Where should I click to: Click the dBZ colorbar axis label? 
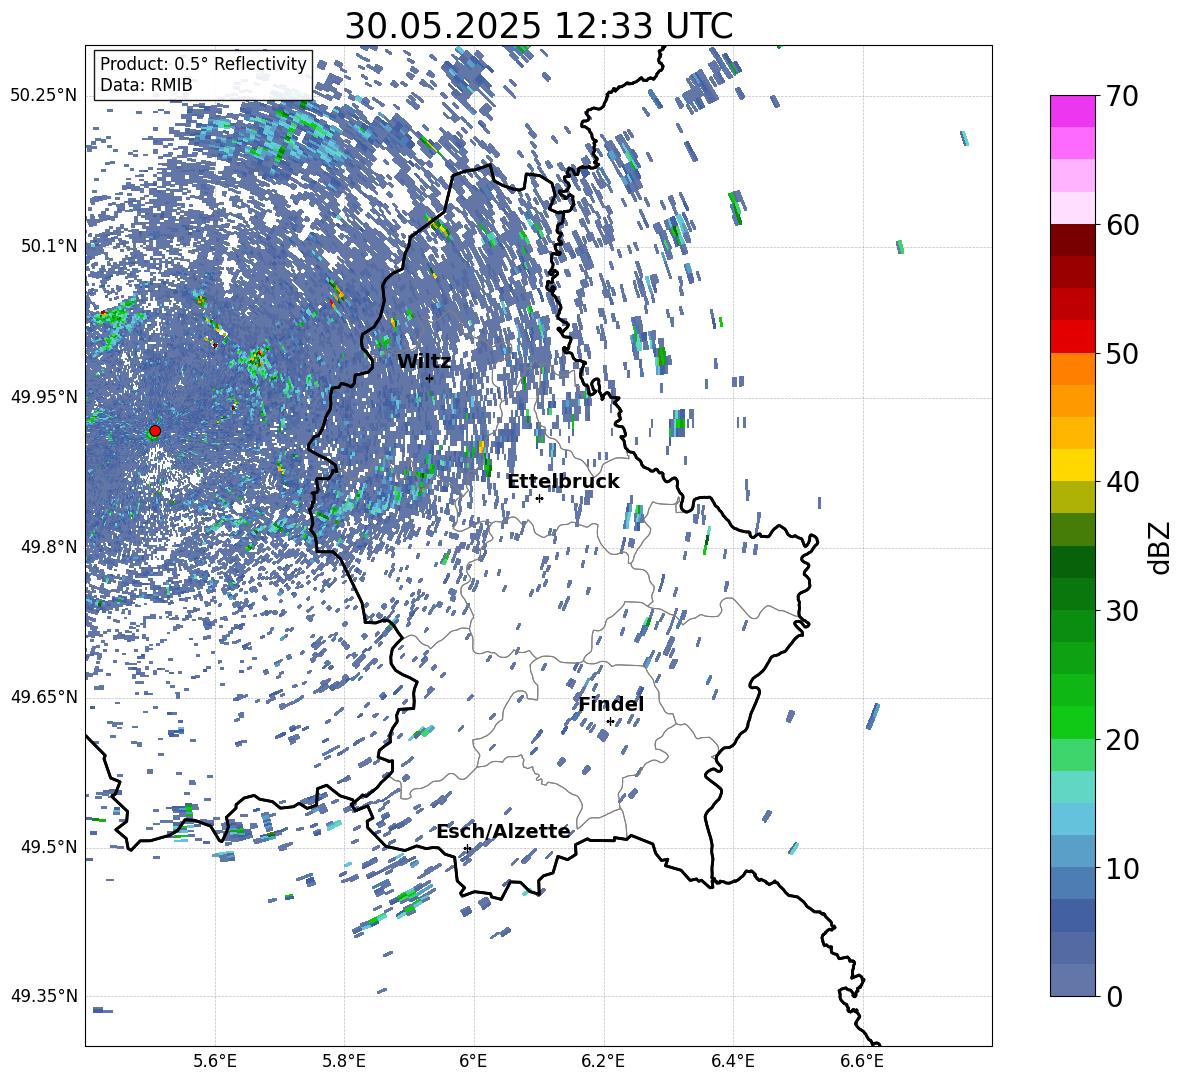pos(1161,547)
